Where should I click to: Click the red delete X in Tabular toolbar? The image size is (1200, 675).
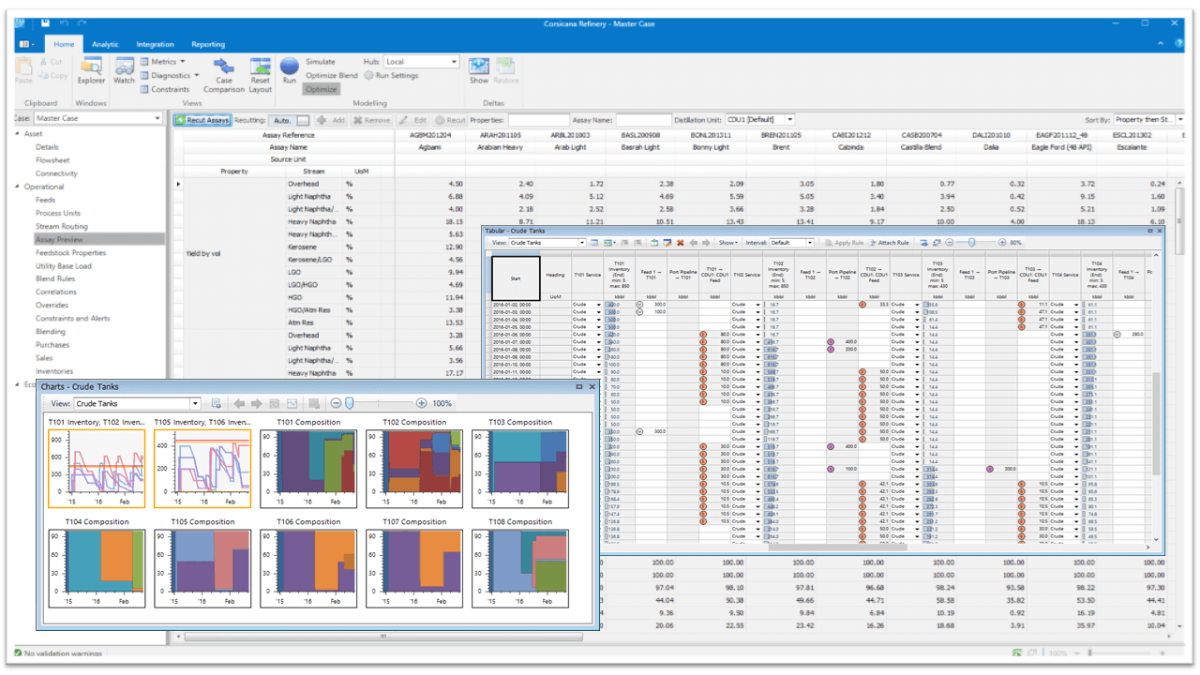681,243
